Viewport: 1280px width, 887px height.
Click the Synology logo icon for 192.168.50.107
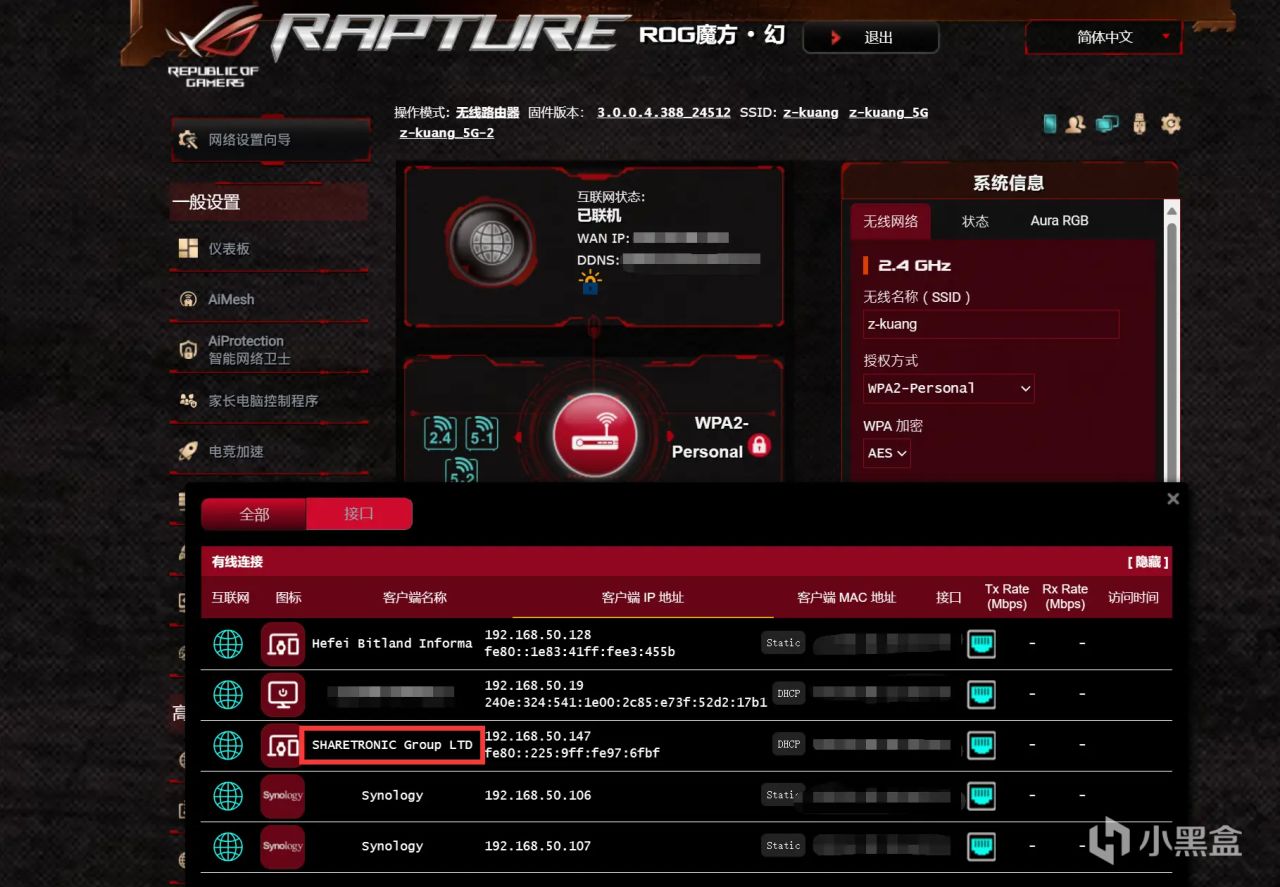(283, 846)
